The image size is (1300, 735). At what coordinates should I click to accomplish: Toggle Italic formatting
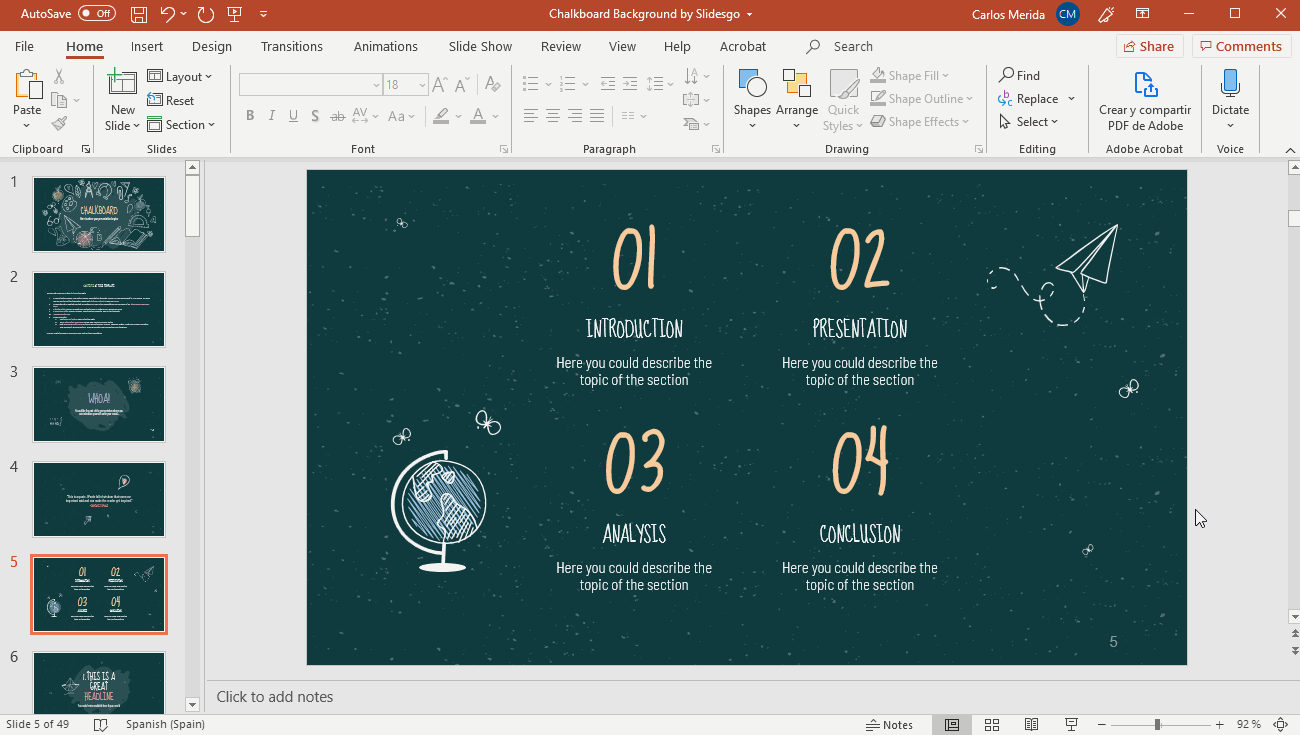coord(272,116)
